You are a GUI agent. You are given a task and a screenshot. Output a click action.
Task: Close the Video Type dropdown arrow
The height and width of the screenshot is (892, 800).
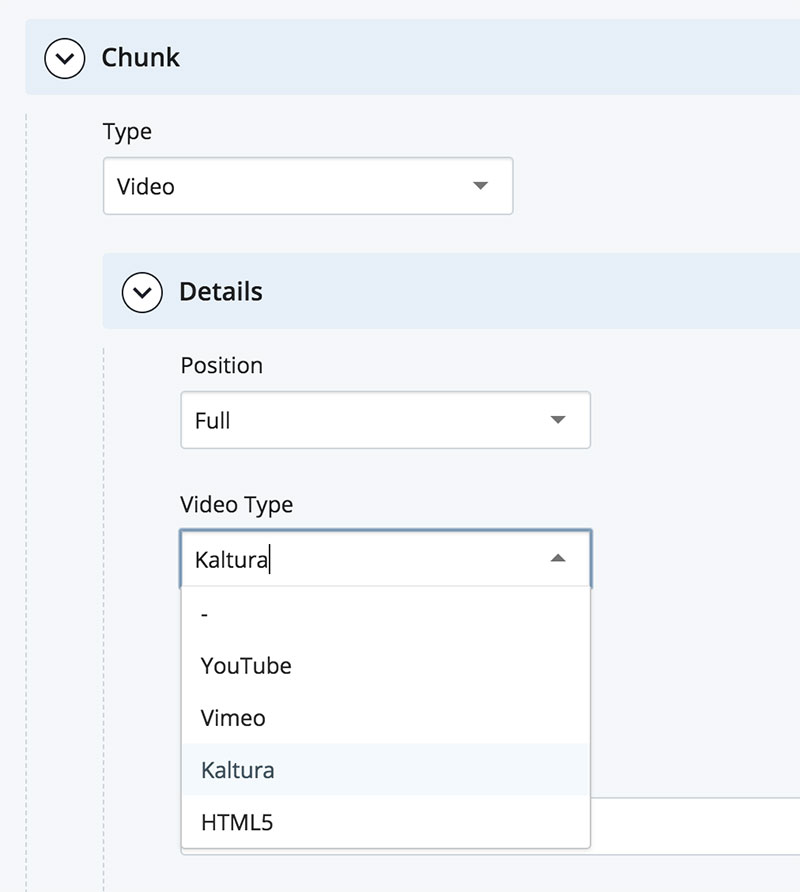point(558,559)
